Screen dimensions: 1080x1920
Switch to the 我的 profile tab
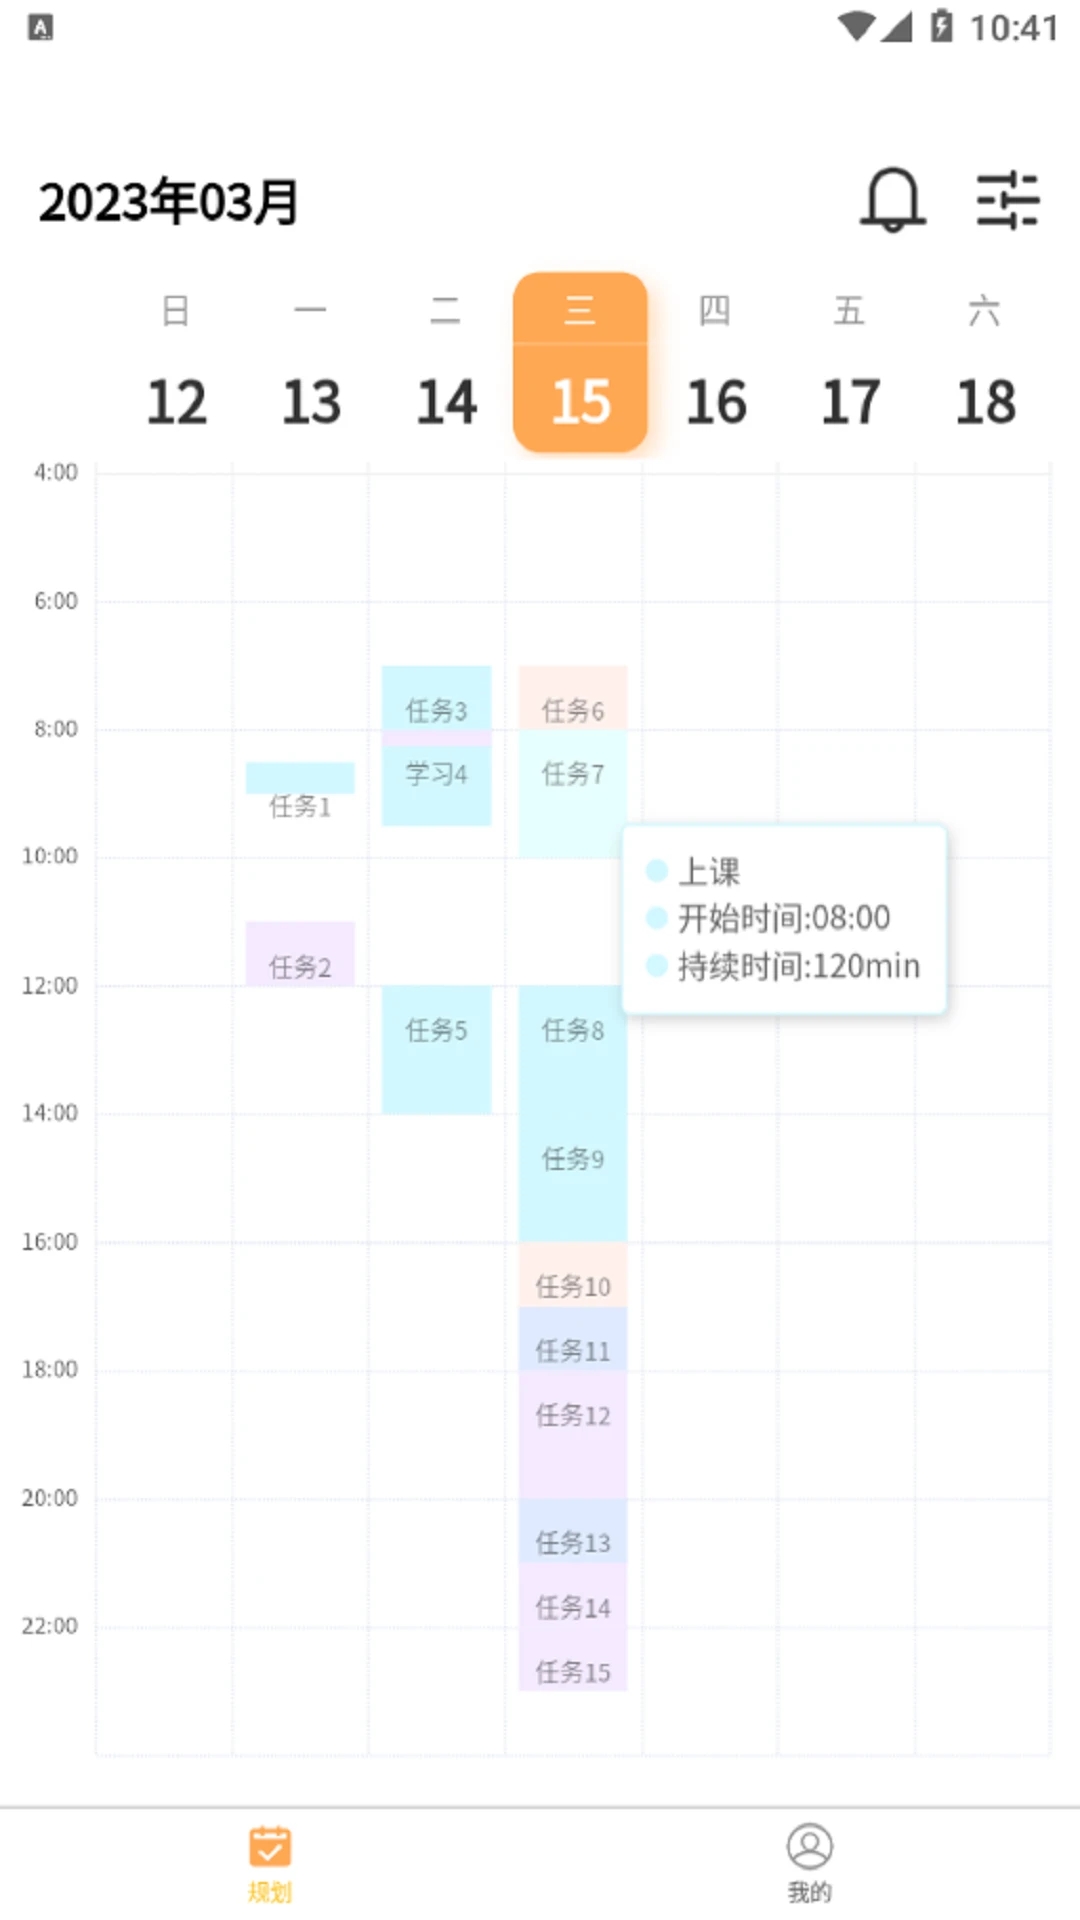(x=809, y=1862)
